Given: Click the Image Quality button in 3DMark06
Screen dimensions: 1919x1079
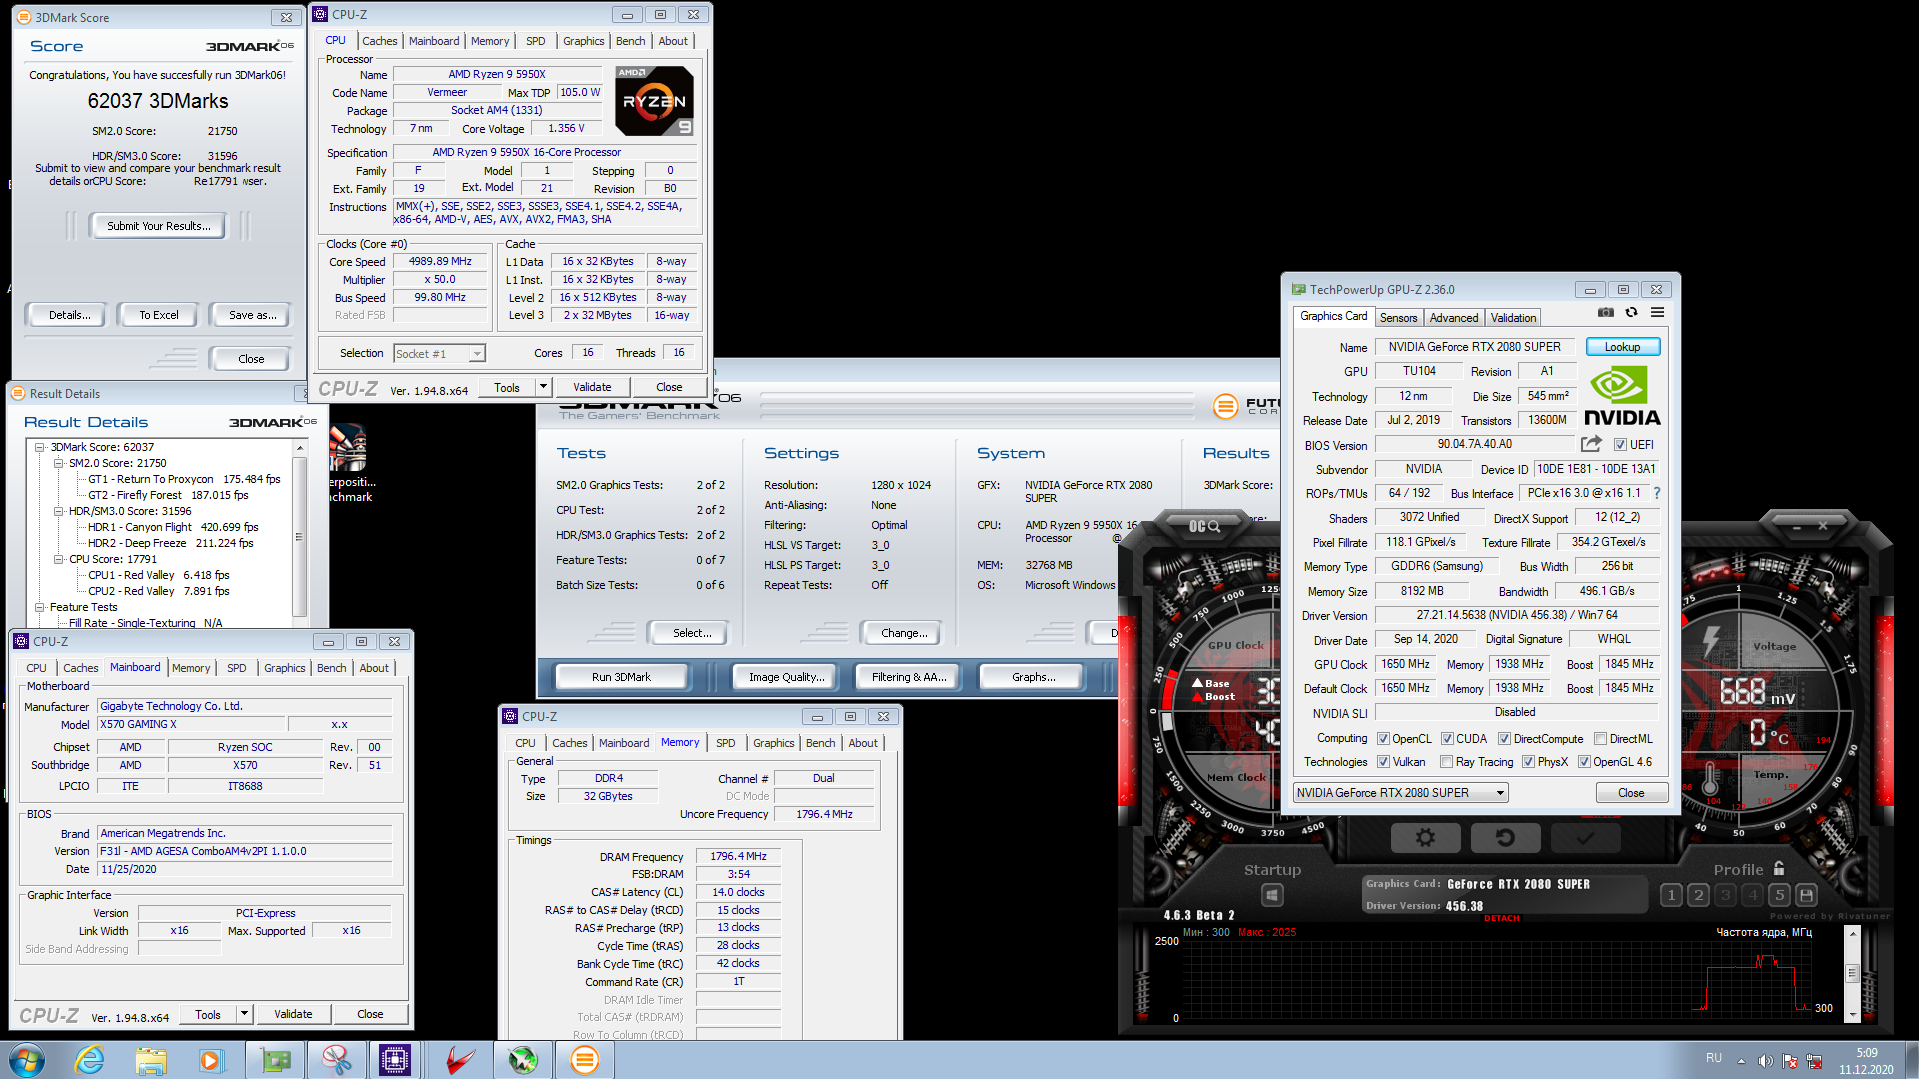Looking at the screenshot, I should [786, 677].
